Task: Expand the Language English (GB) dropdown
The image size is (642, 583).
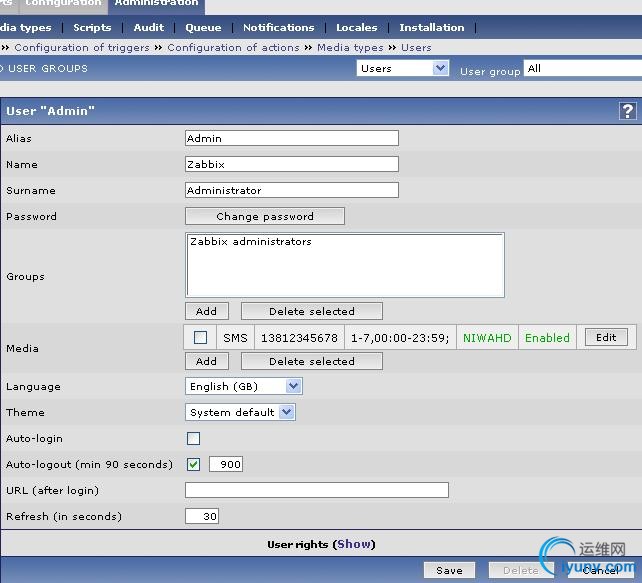Action: point(244,386)
